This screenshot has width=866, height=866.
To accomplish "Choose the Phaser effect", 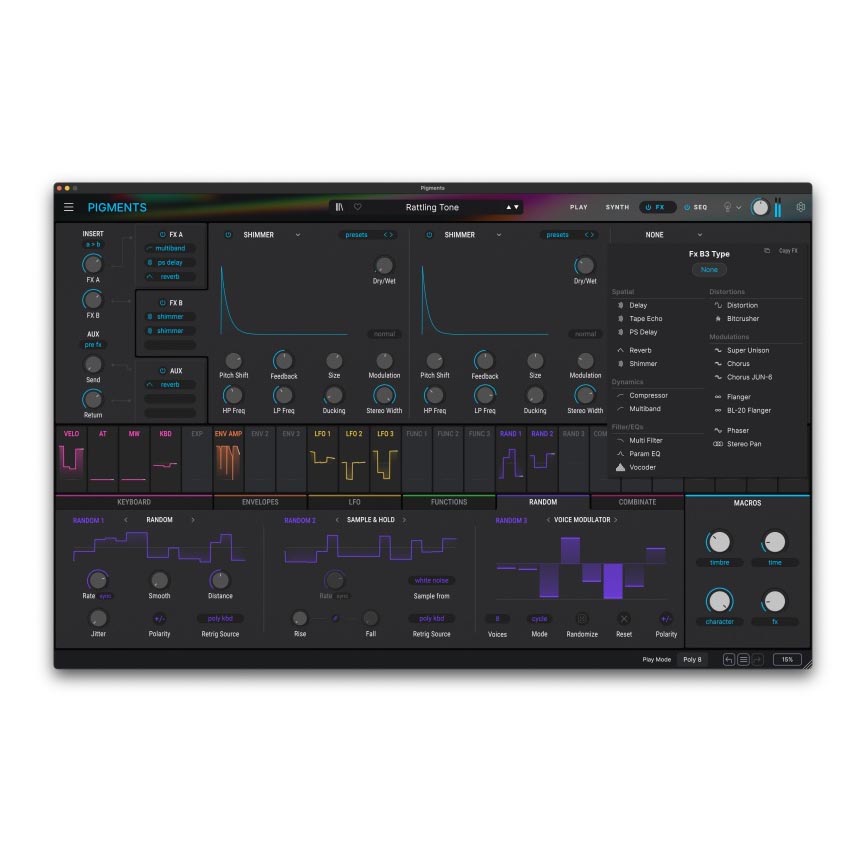I will [x=737, y=430].
